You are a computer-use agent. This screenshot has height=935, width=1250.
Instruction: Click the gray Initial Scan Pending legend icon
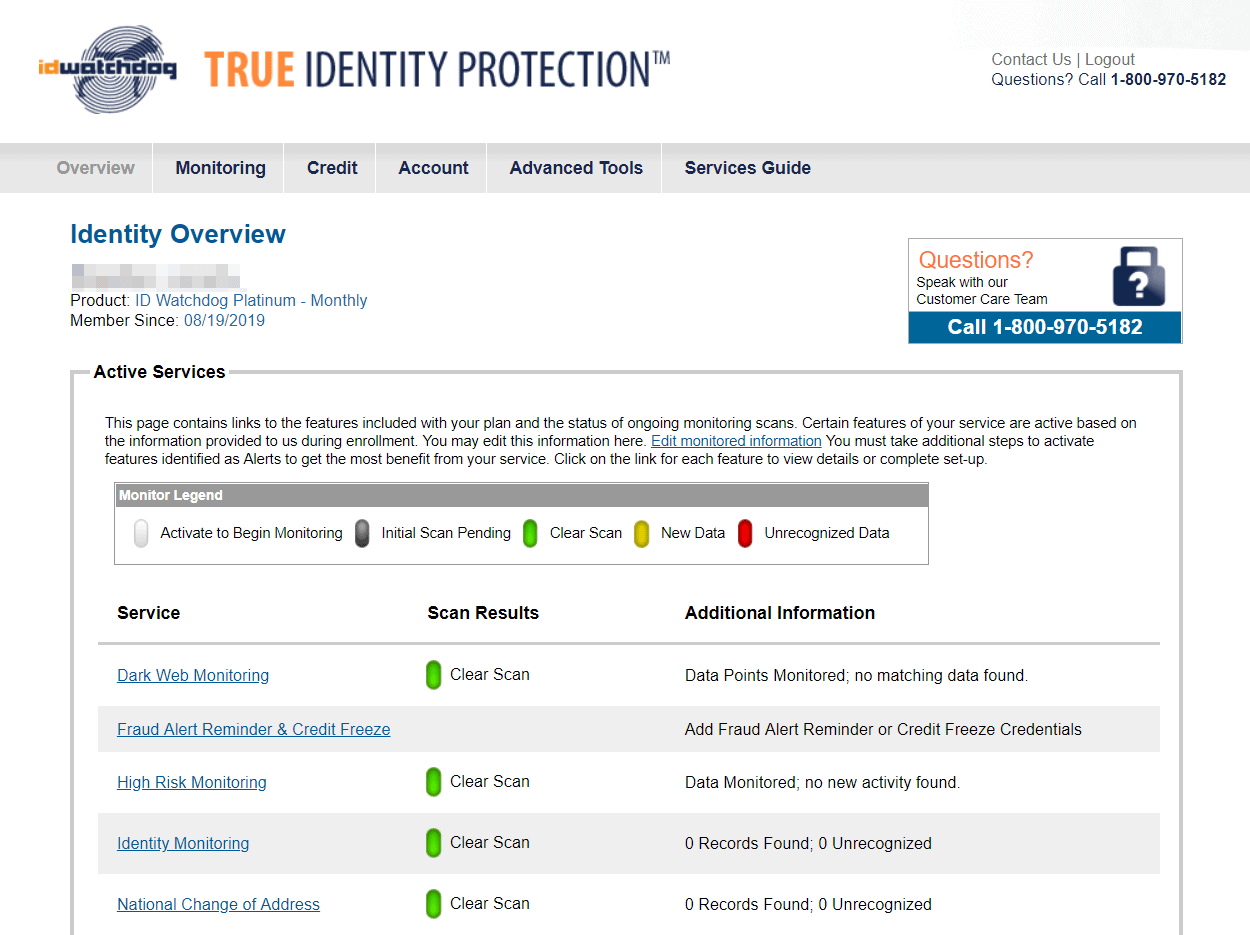[362, 534]
